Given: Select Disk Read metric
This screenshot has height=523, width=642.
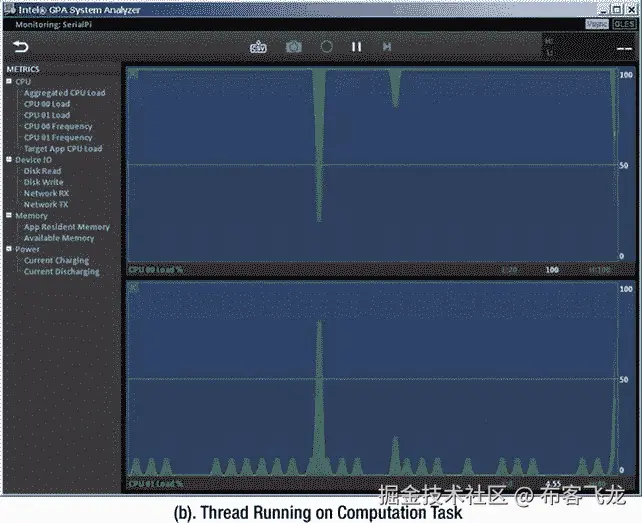Looking at the screenshot, I should [x=42, y=171].
